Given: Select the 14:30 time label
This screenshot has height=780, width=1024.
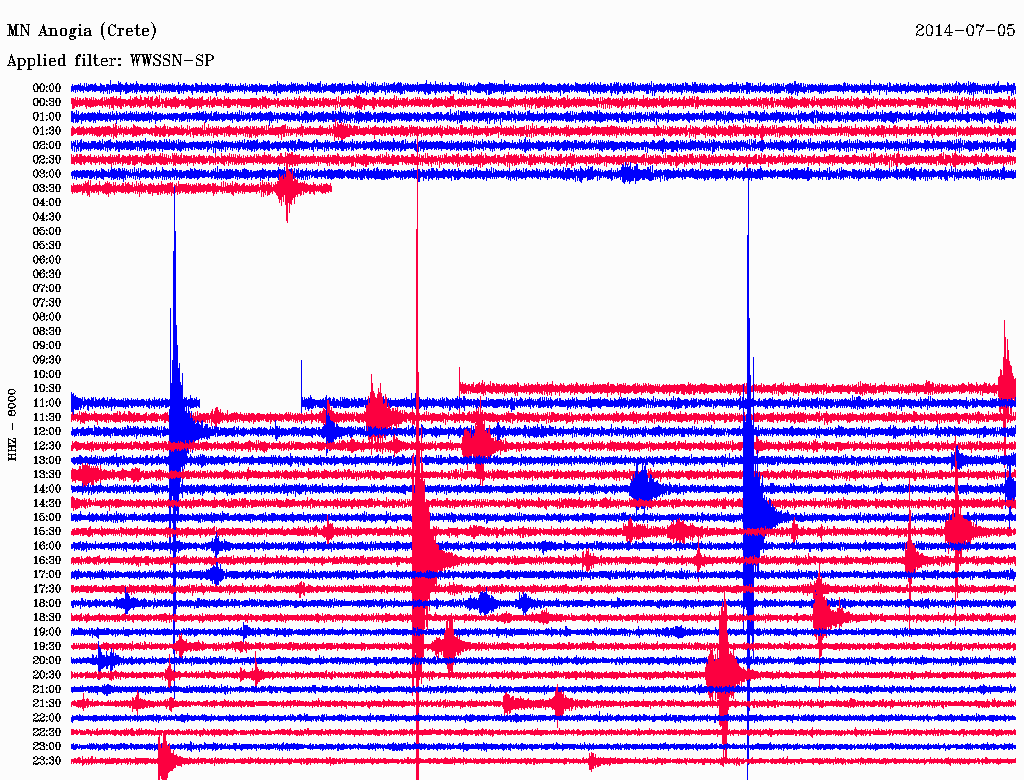Looking at the screenshot, I should coord(46,503).
